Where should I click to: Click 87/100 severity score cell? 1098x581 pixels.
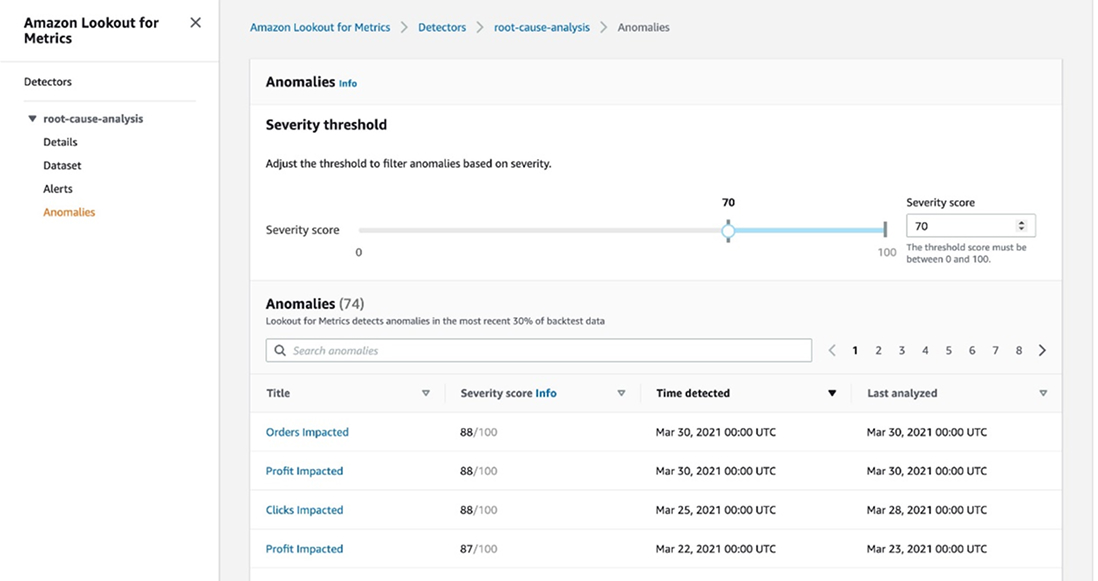[x=478, y=549]
